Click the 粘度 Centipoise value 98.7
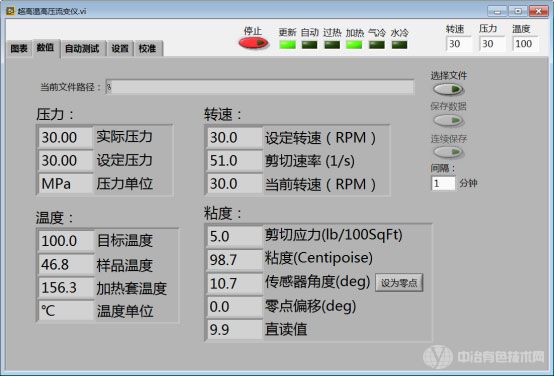Image resolution: width=554 pixels, height=377 pixels. pos(234,260)
